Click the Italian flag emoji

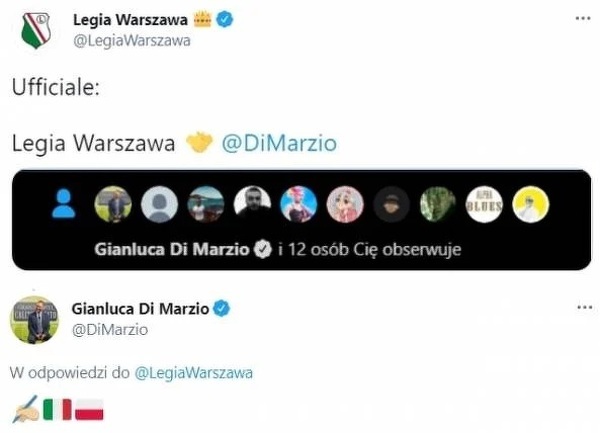coord(57,409)
